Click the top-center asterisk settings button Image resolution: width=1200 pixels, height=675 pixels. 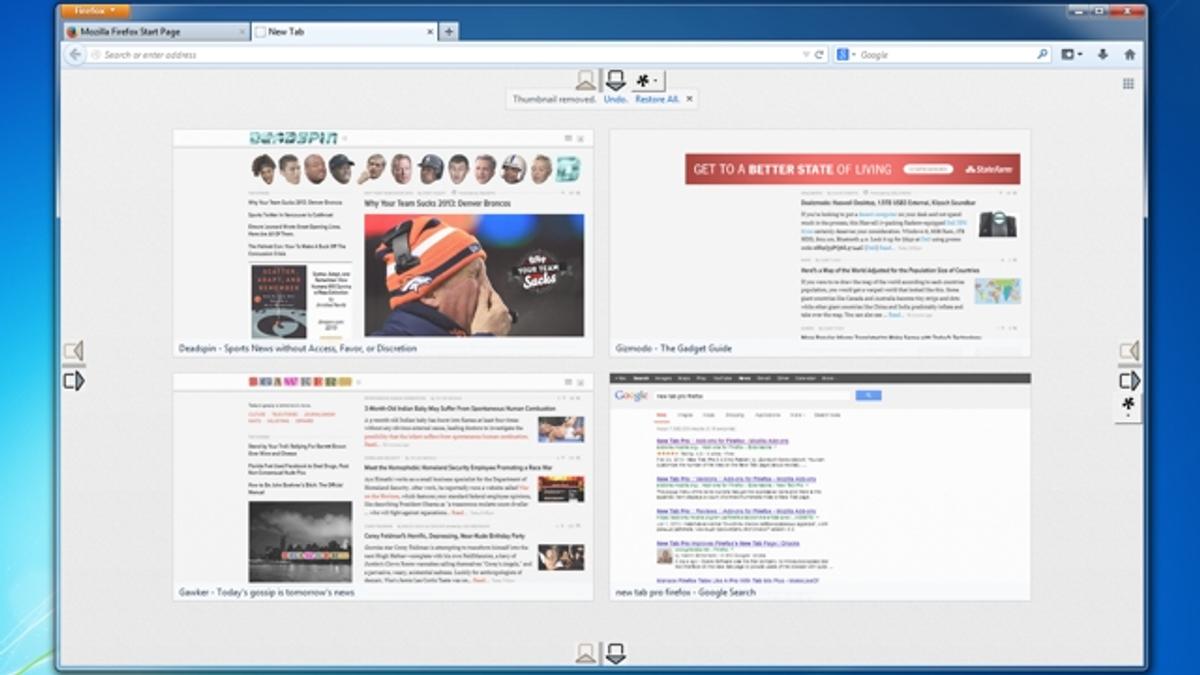647,80
